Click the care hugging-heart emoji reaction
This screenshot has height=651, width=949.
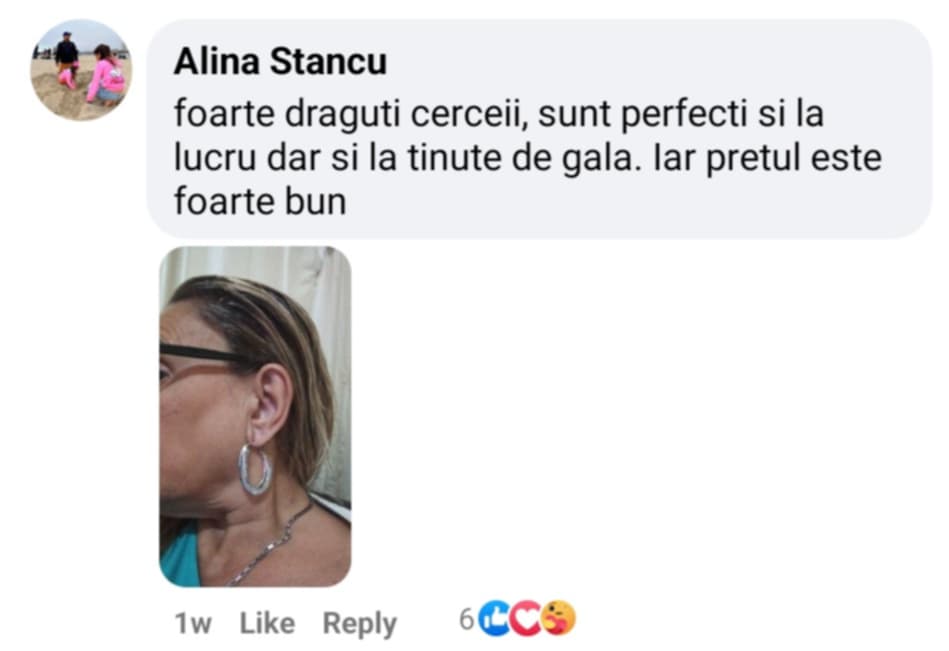(x=559, y=618)
